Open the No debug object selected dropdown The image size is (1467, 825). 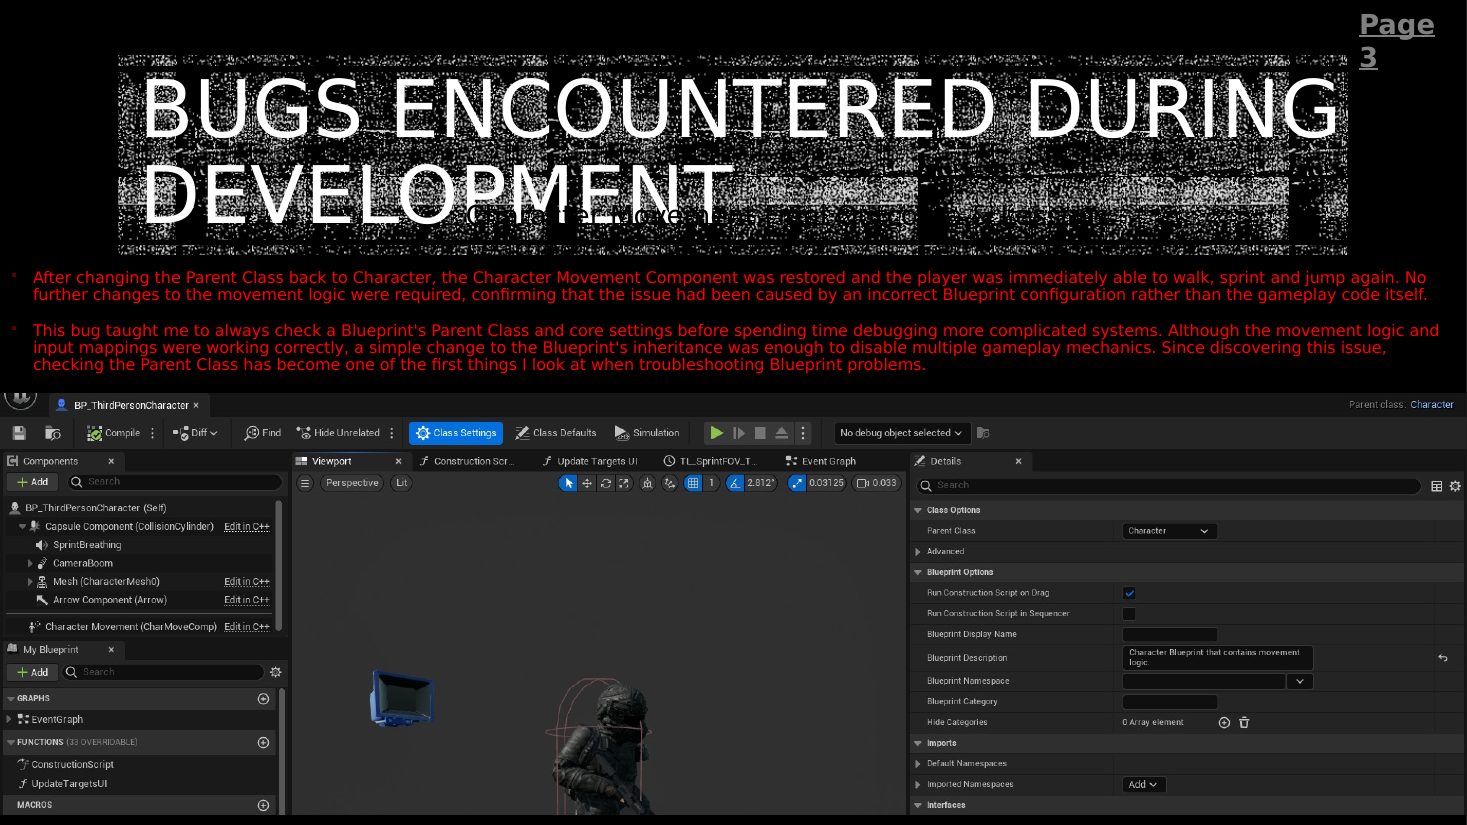pyautogui.click(x=900, y=433)
